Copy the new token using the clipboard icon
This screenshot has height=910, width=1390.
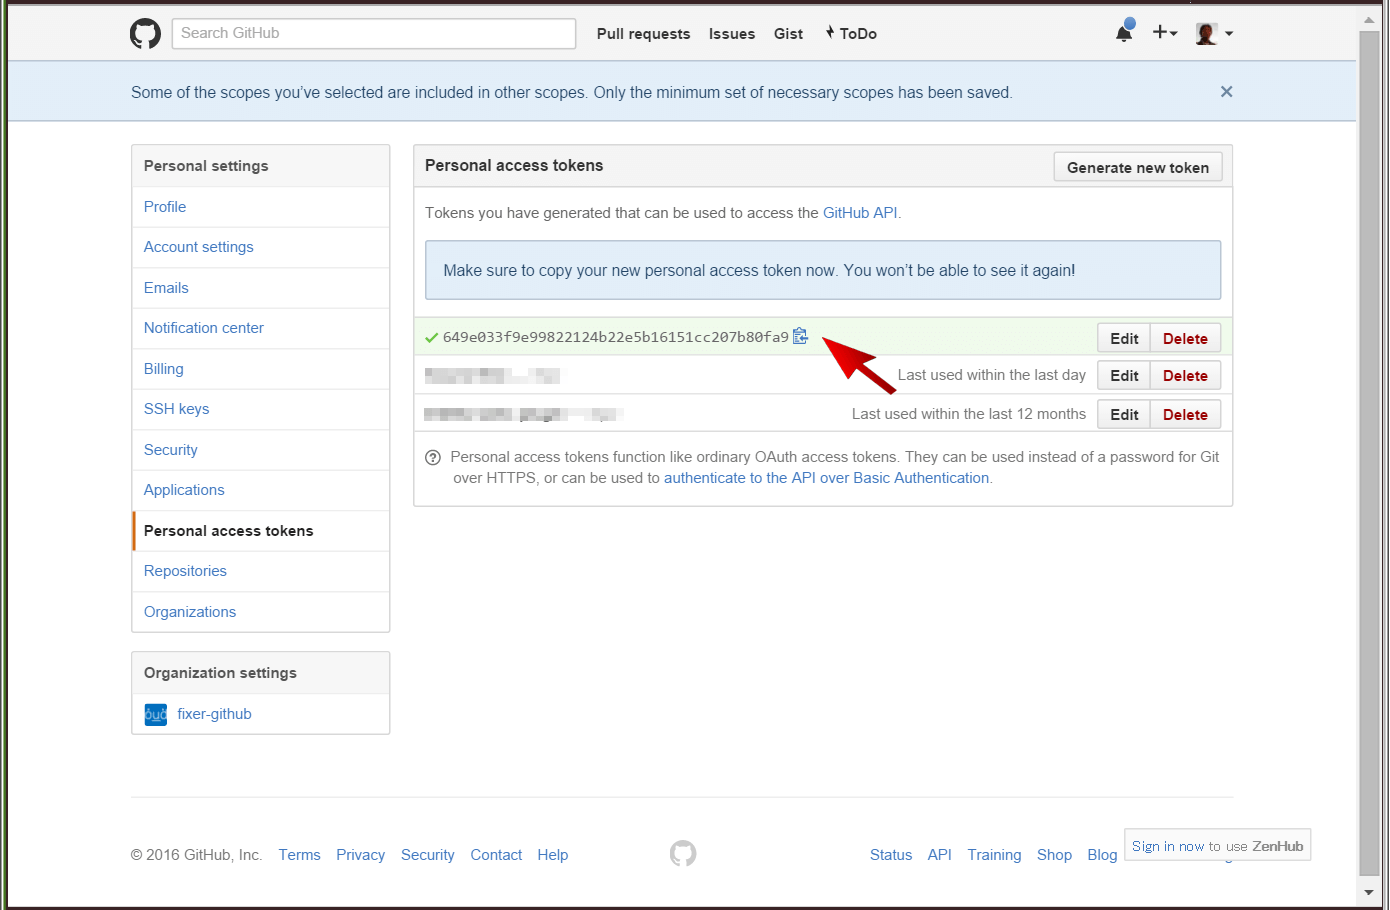click(x=800, y=336)
